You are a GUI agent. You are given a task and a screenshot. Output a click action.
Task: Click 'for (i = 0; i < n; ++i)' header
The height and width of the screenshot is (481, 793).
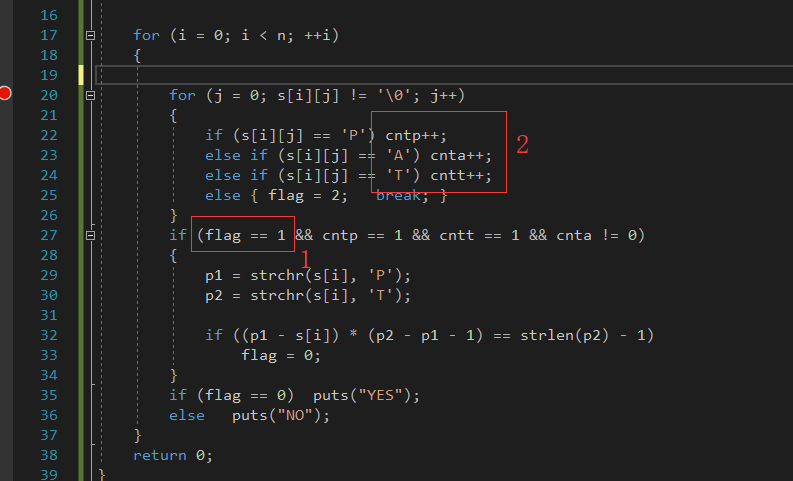click(236, 35)
